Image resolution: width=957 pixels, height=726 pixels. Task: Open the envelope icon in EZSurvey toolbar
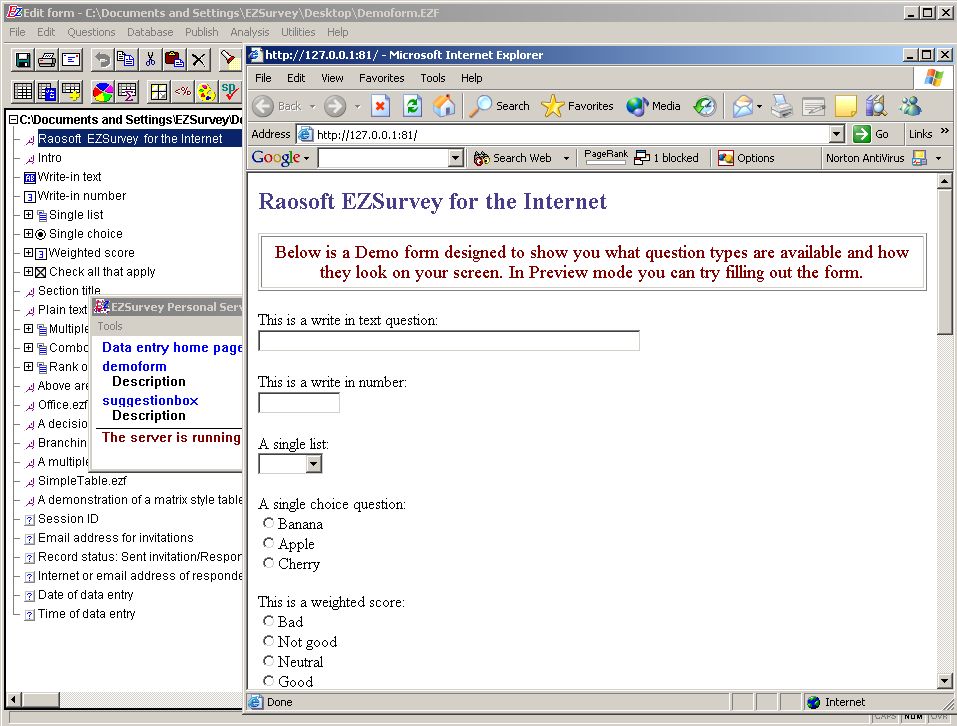(x=71, y=60)
